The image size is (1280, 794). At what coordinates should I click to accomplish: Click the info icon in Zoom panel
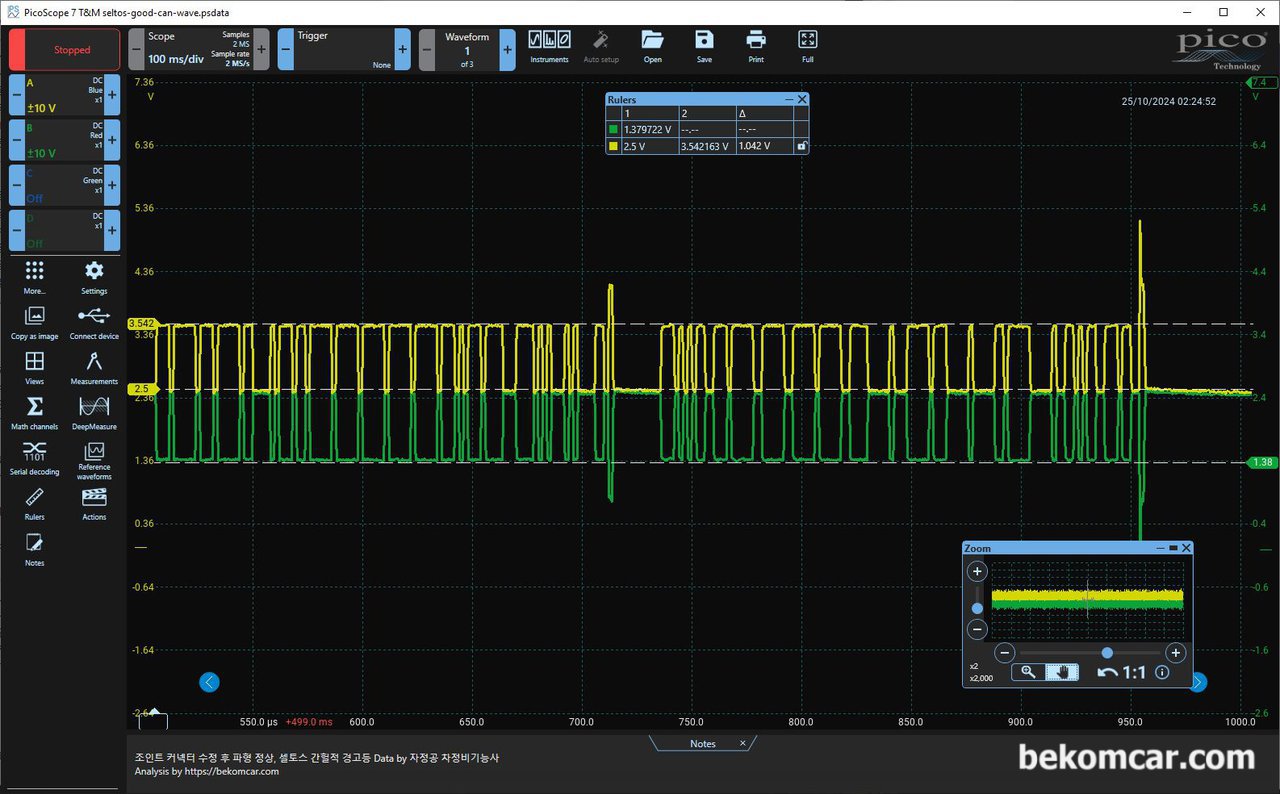pos(1162,673)
